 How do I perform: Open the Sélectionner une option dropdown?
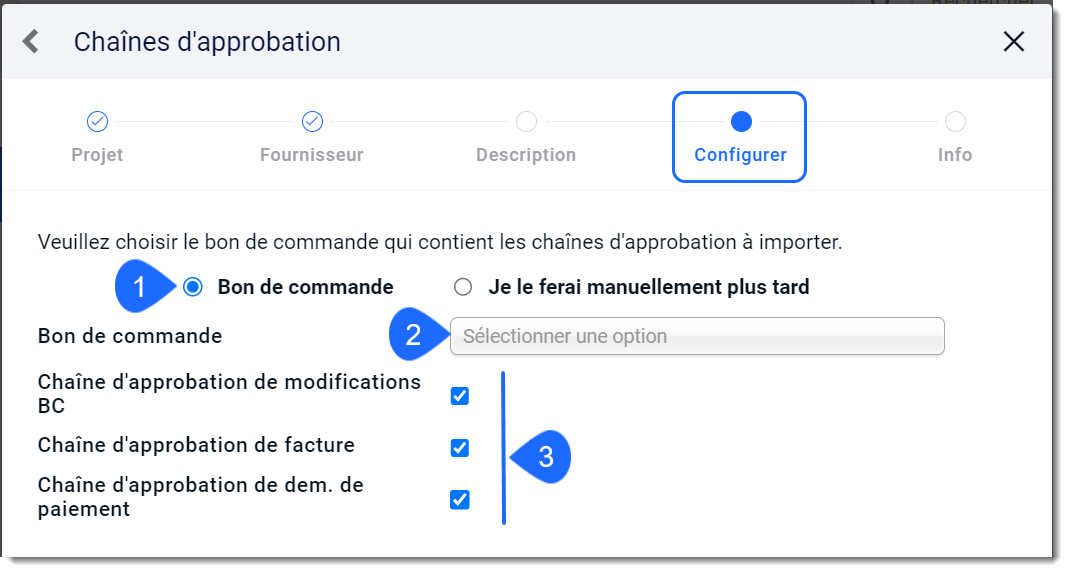697,336
